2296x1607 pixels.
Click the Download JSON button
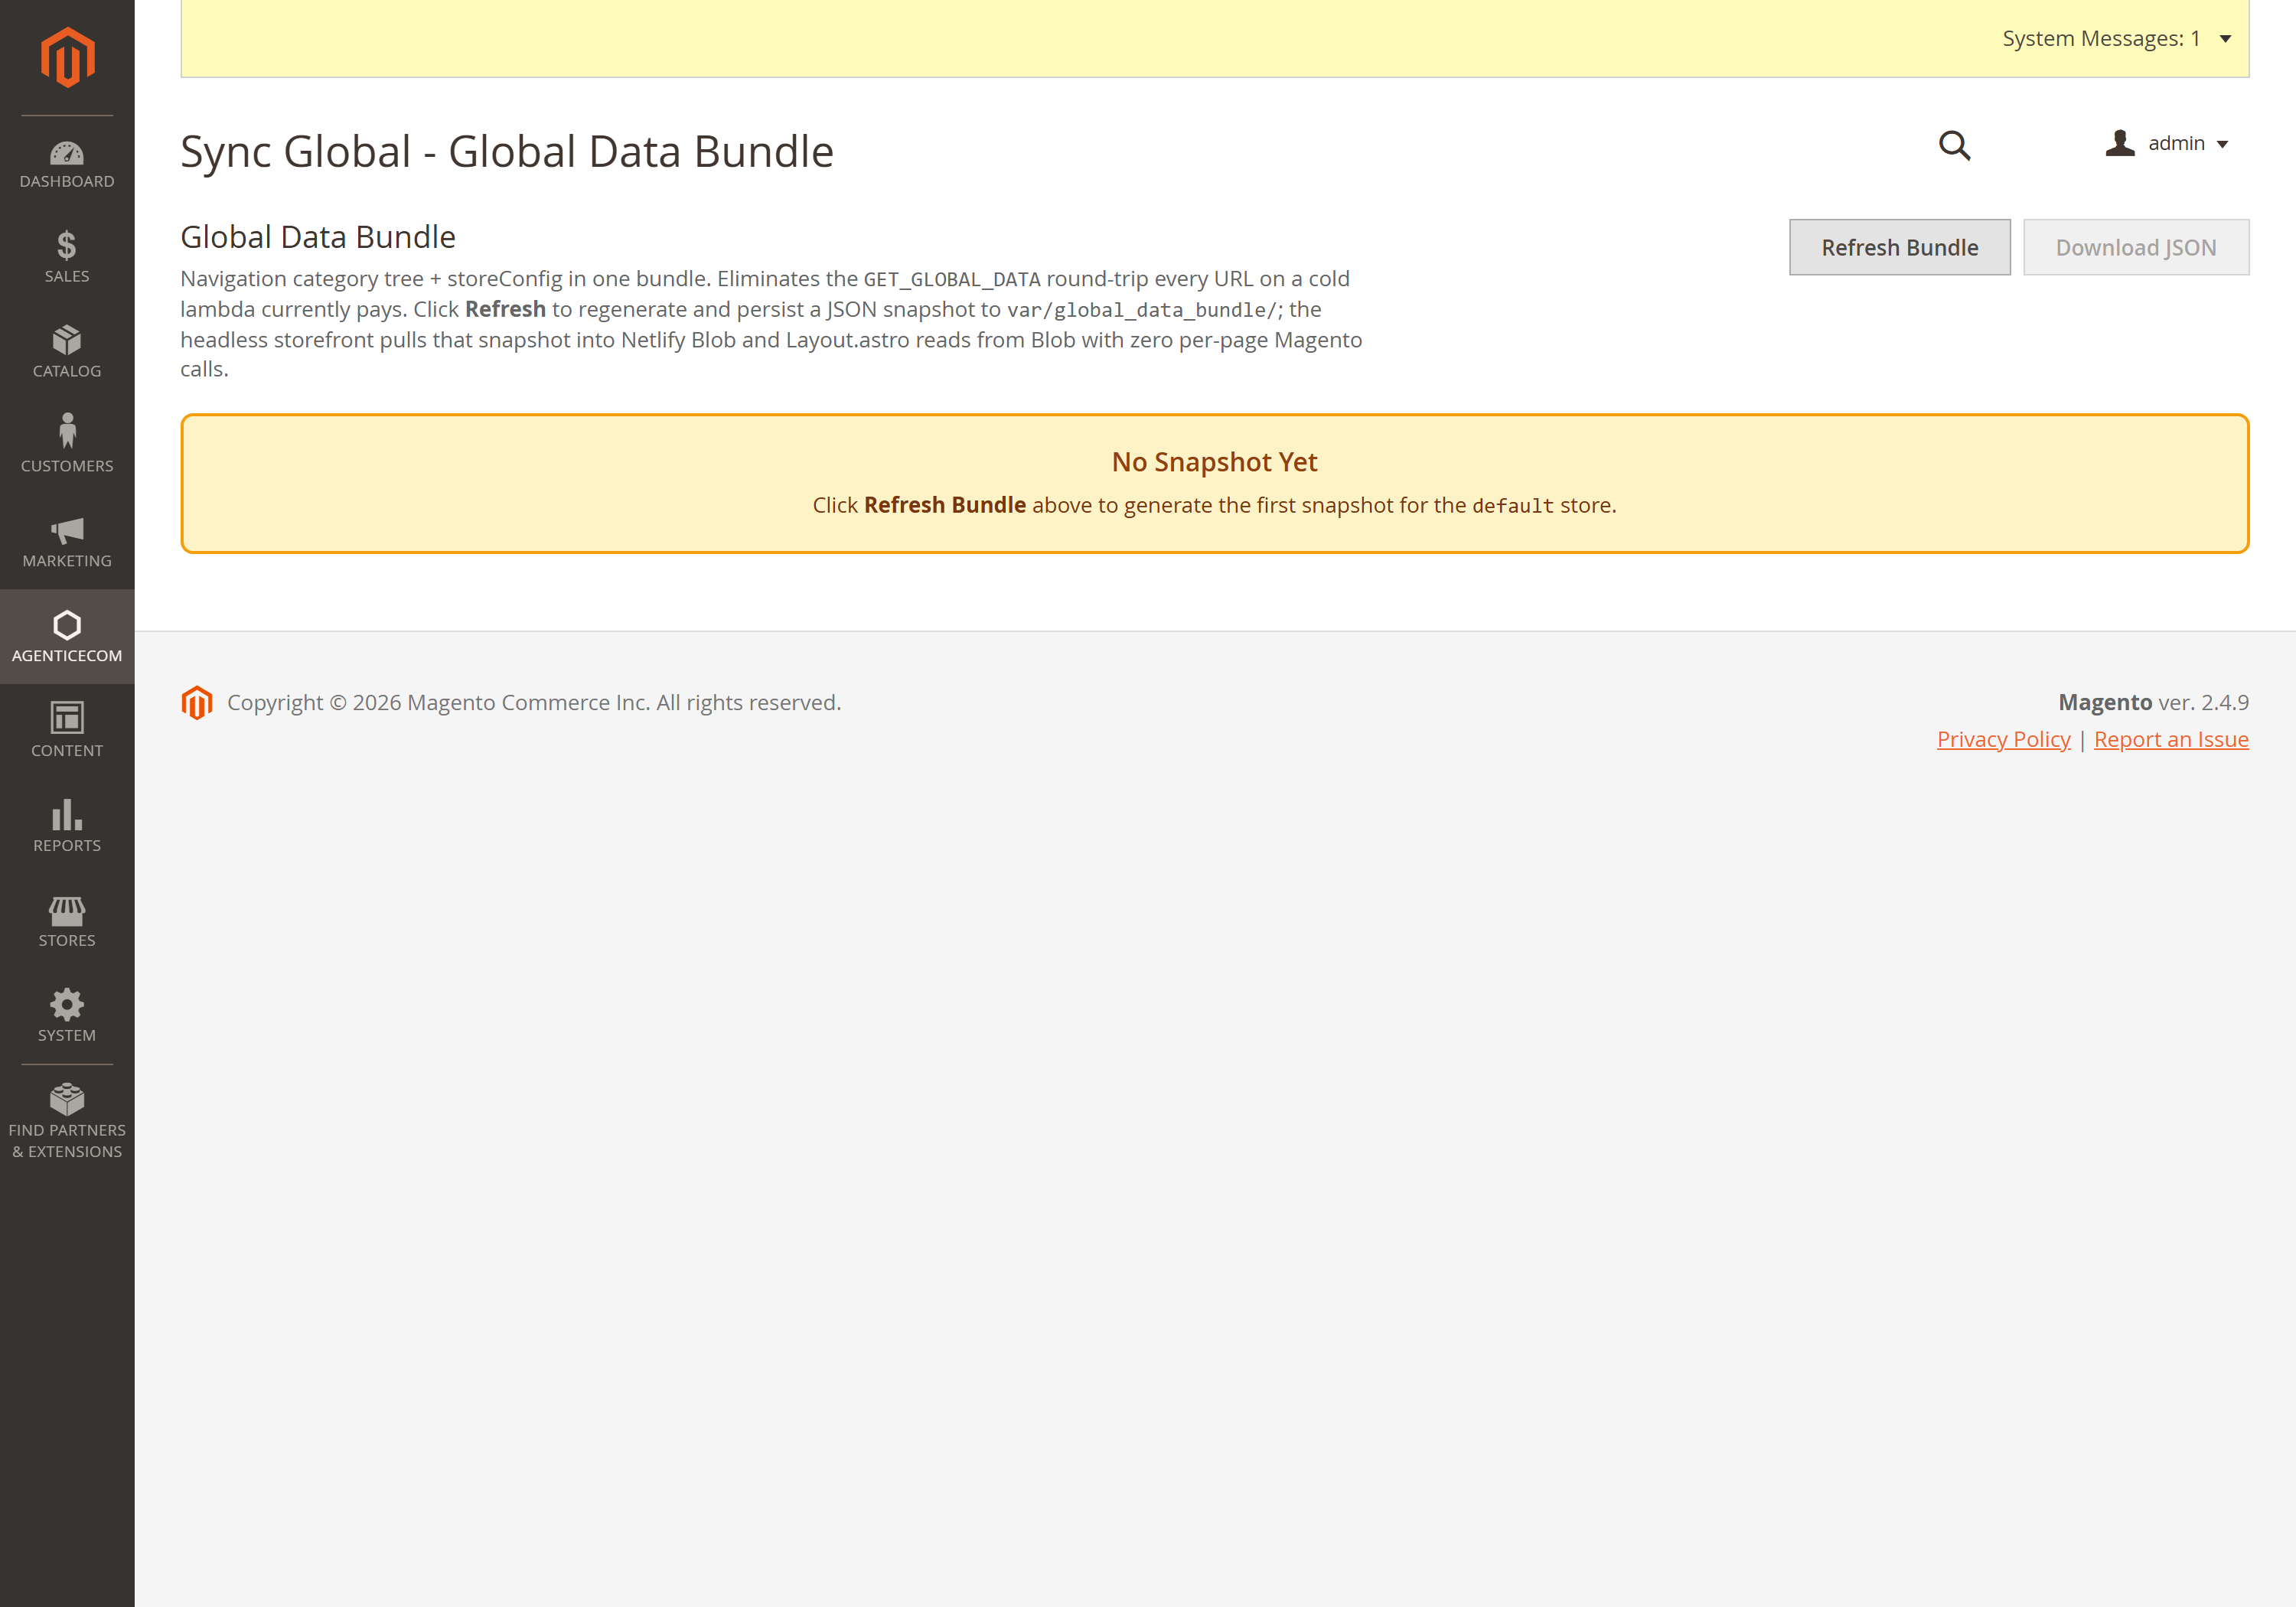[x=2136, y=247]
